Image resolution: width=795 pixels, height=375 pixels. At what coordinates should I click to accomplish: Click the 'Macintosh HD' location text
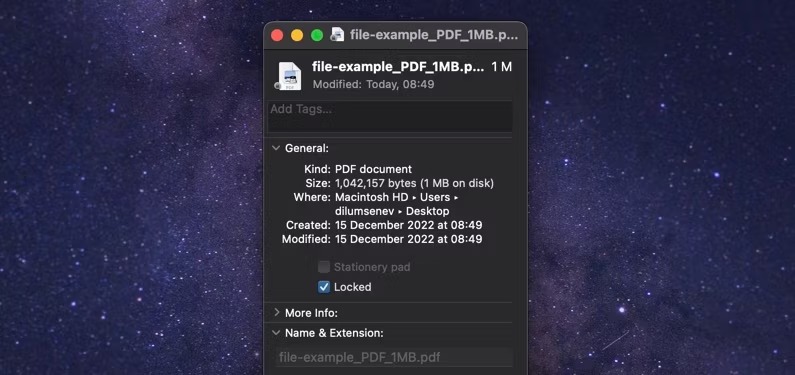pyautogui.click(x=372, y=197)
